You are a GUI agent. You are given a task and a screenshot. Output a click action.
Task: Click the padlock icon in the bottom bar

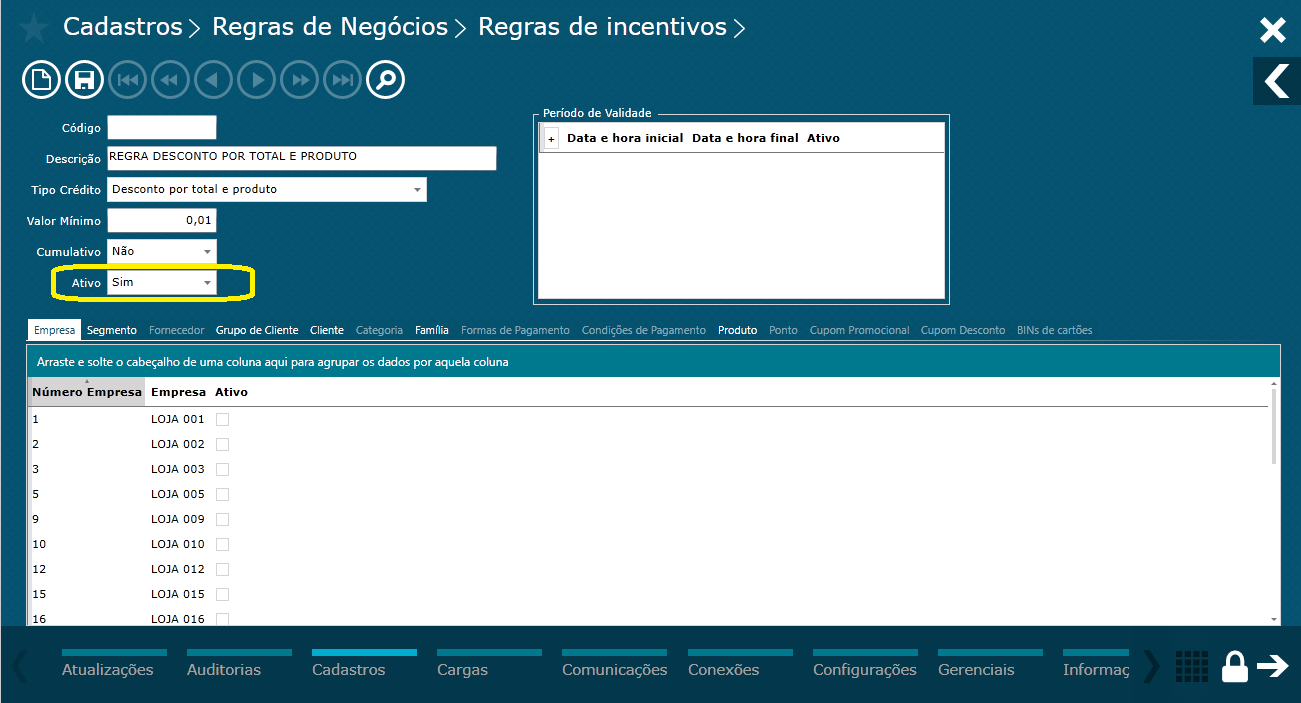tap(1235, 666)
